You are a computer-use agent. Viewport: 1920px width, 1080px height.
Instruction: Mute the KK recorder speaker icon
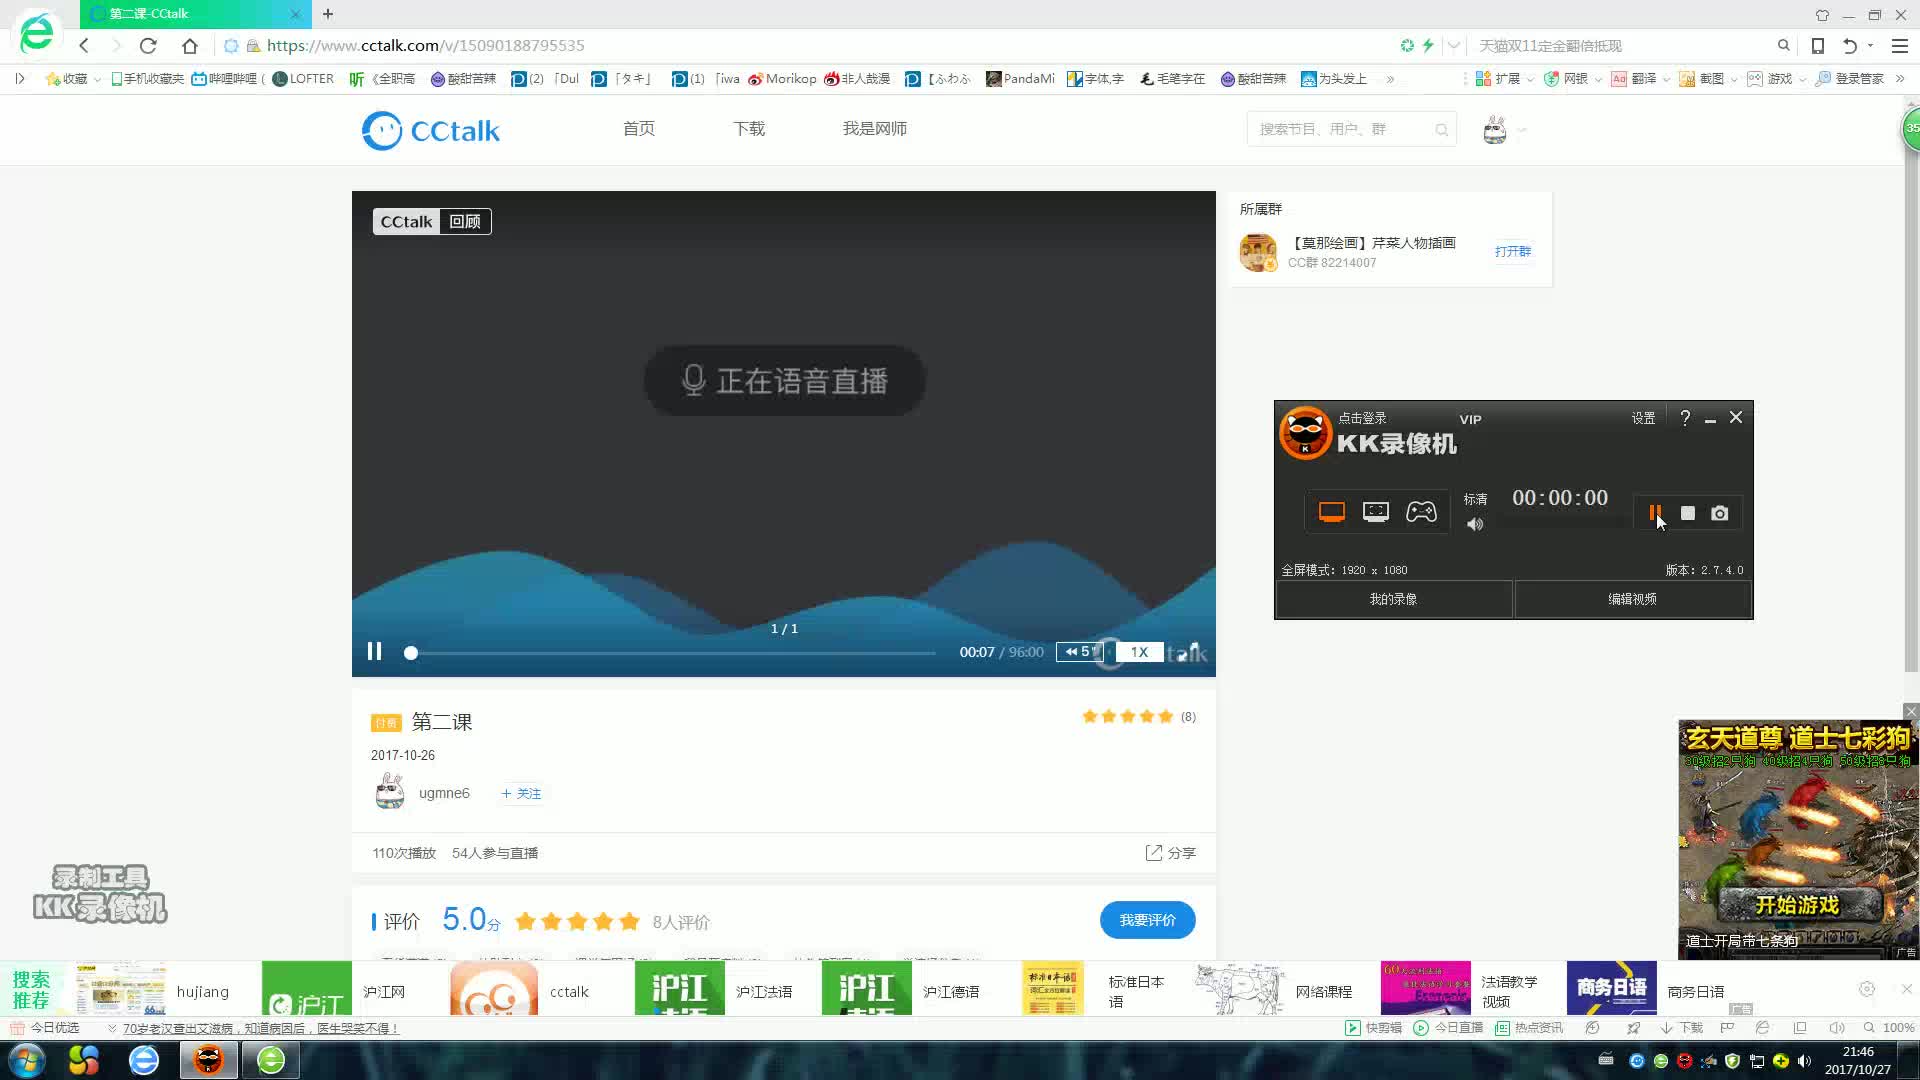[1475, 525]
